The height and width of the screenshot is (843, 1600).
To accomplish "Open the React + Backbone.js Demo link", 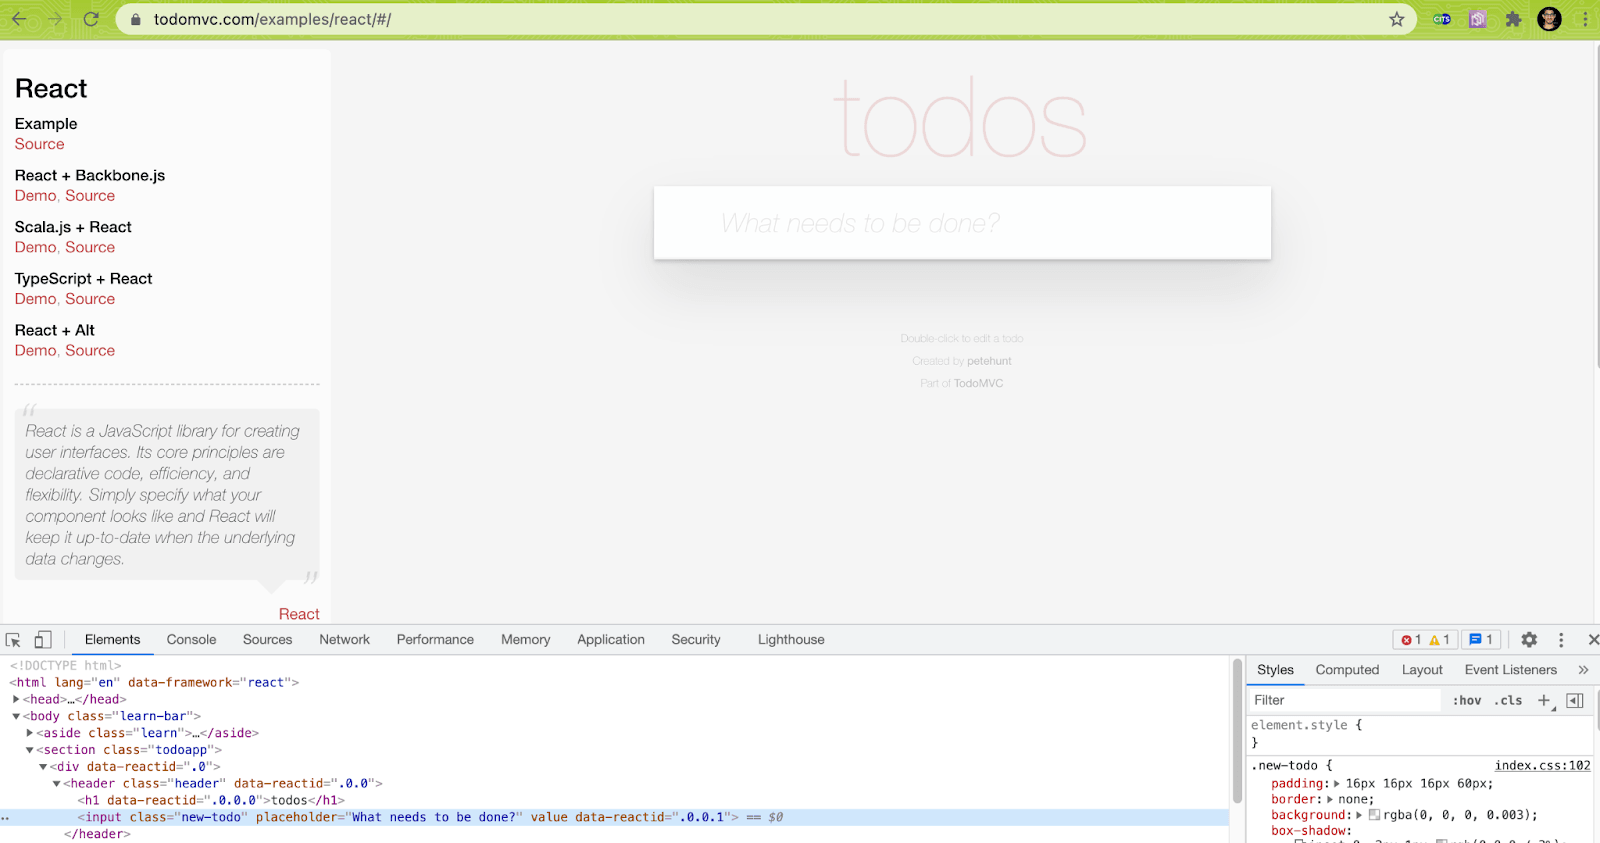I will coord(35,196).
